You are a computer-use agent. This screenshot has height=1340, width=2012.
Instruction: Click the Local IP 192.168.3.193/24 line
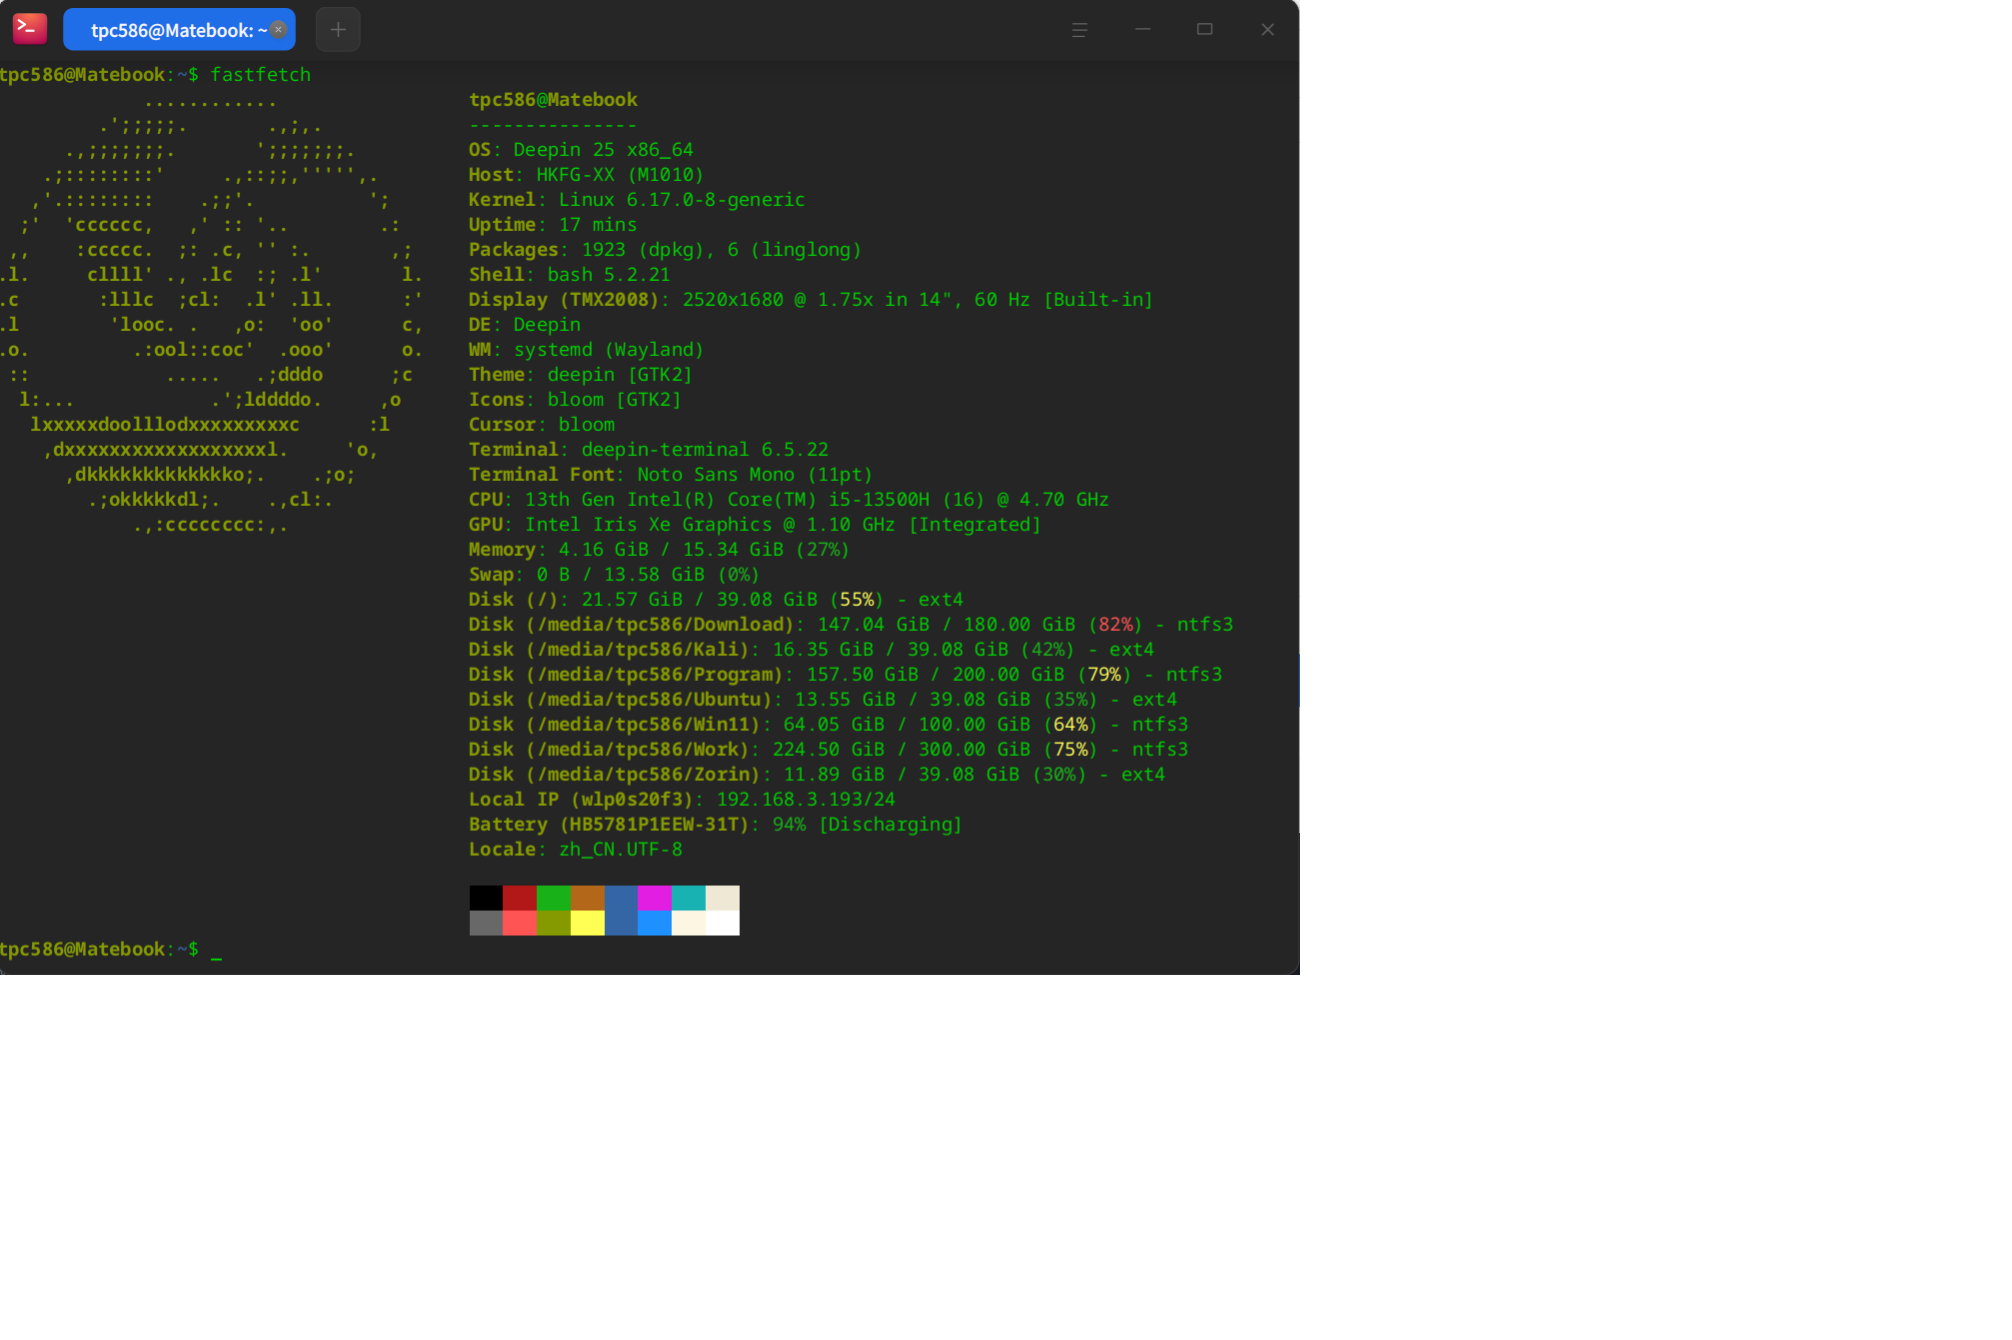[x=682, y=800]
